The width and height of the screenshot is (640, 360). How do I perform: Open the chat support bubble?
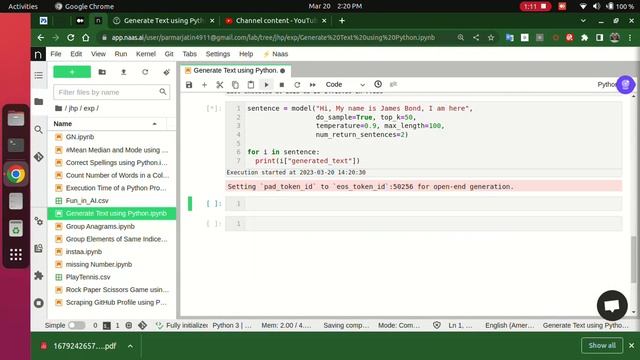[x=612, y=305]
